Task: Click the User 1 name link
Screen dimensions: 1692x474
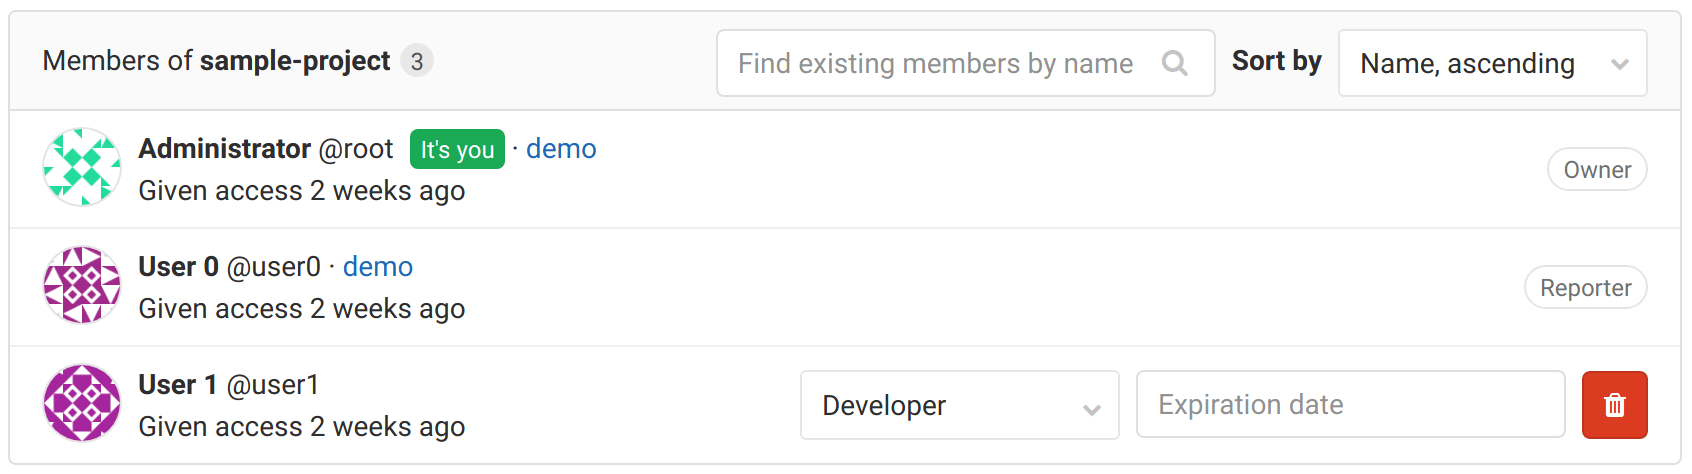Action: click(178, 385)
